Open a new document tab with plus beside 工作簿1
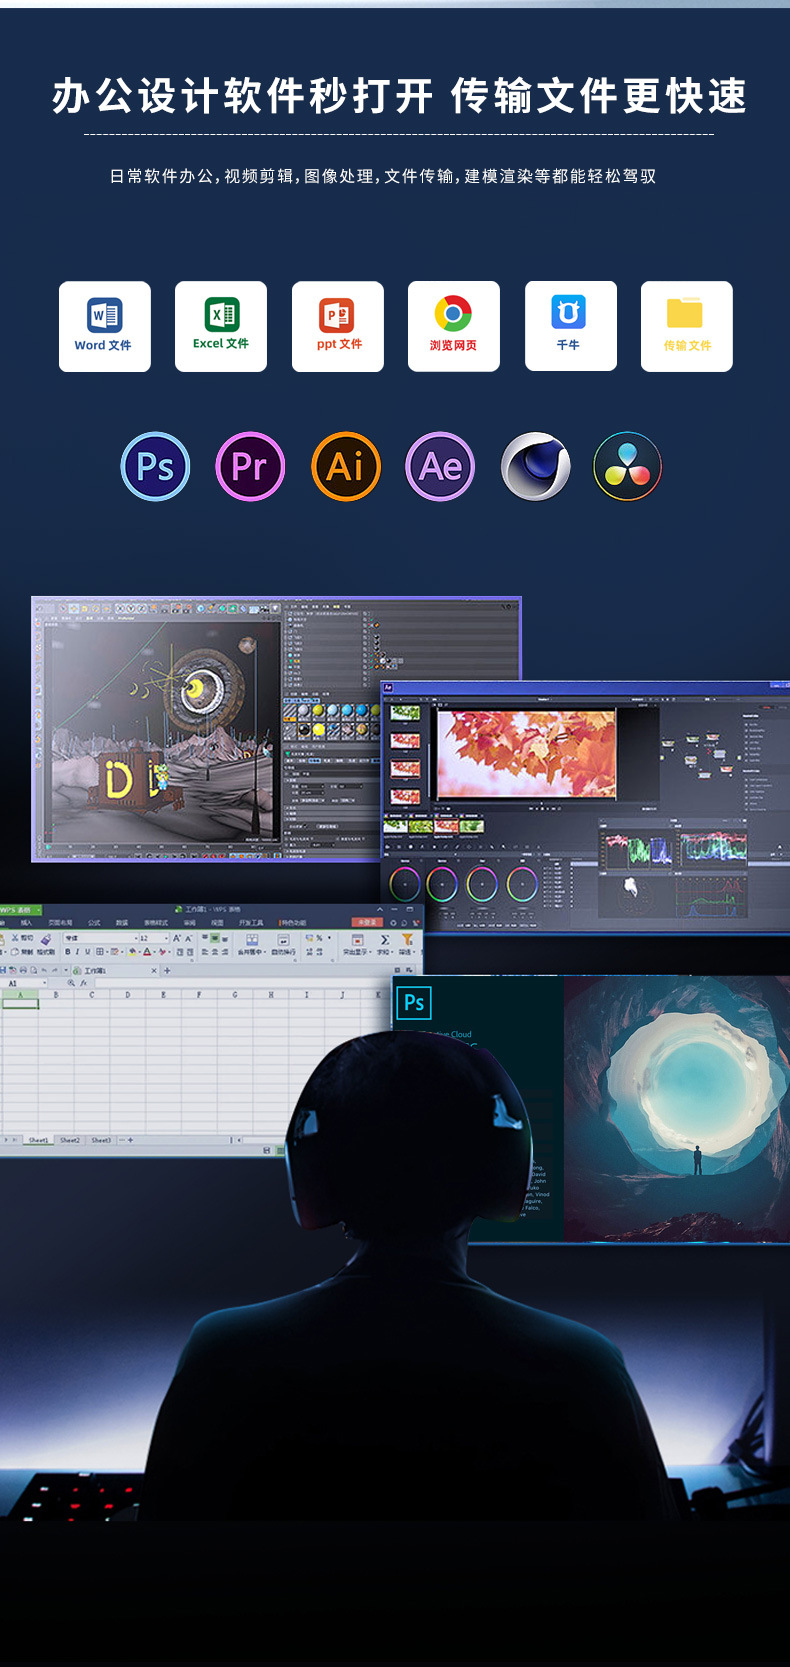This screenshot has height=1667, width=790. click(167, 971)
